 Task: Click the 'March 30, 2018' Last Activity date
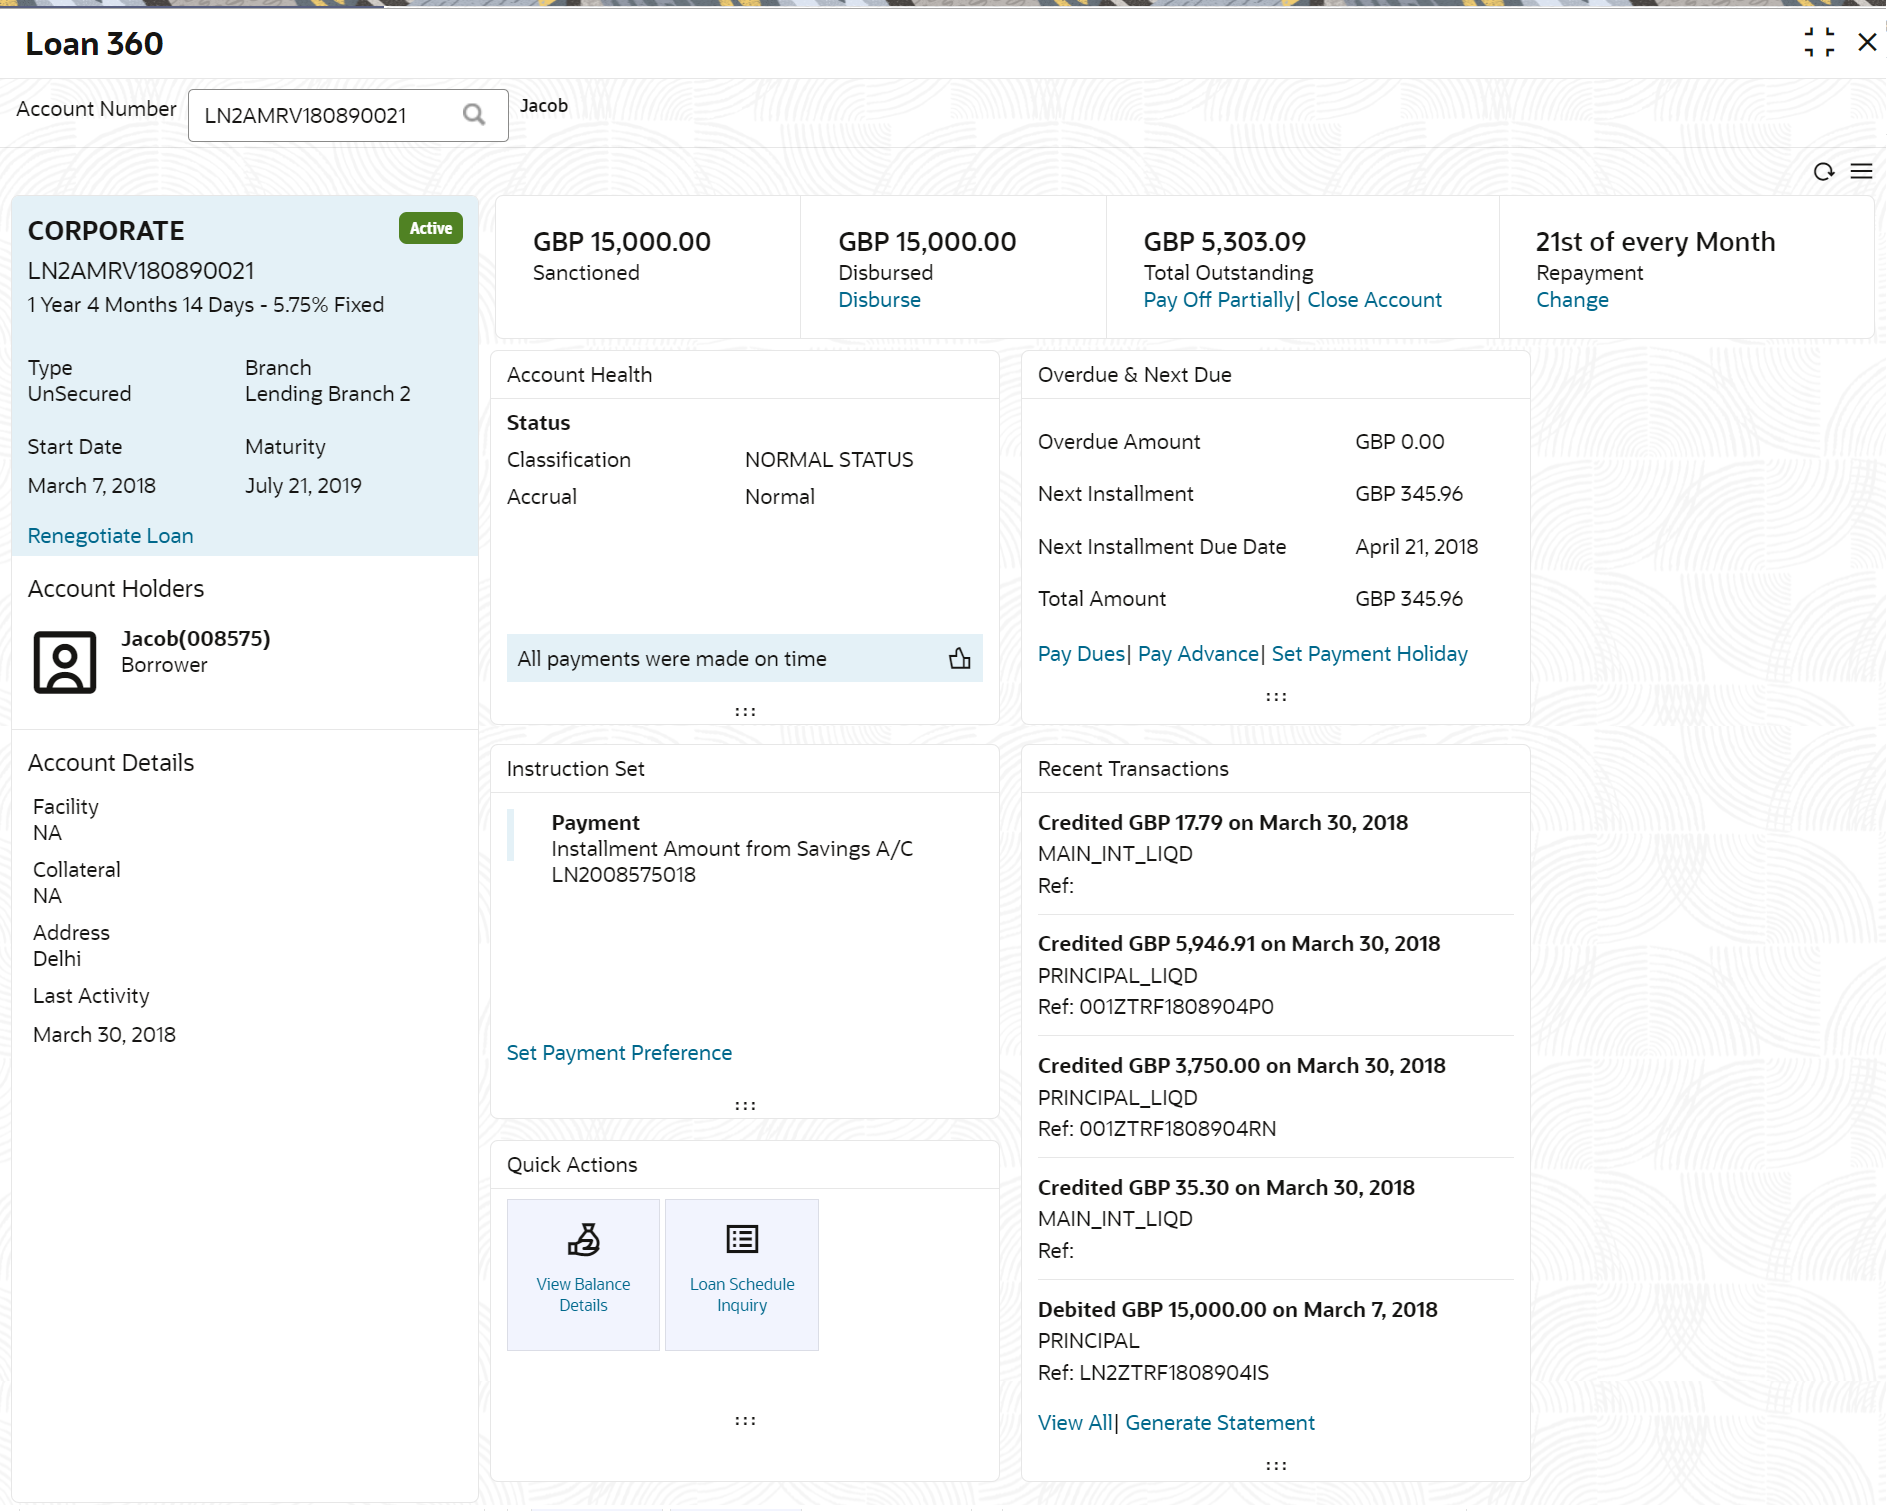pos(104,1035)
